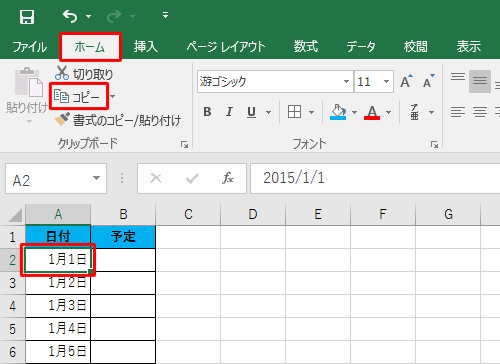Decrease font size with small A icon

click(x=429, y=81)
